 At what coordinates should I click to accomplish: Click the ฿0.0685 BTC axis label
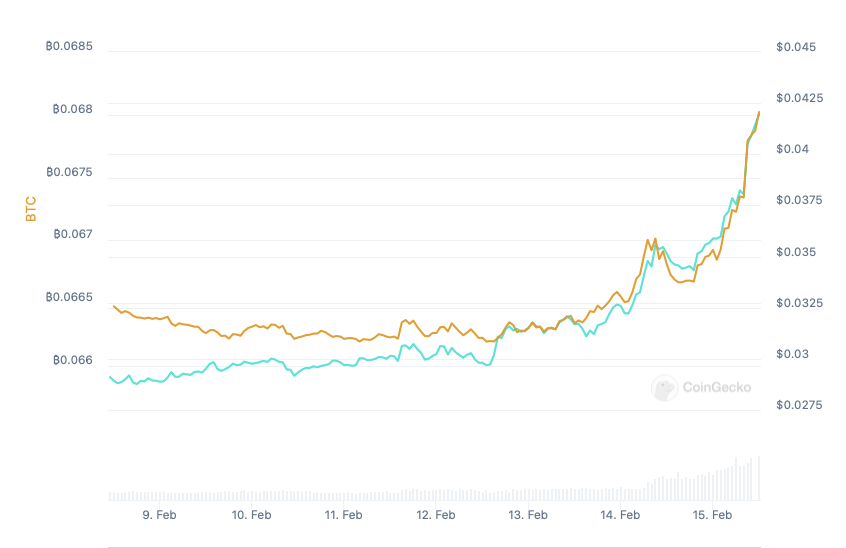pyautogui.click(x=69, y=46)
